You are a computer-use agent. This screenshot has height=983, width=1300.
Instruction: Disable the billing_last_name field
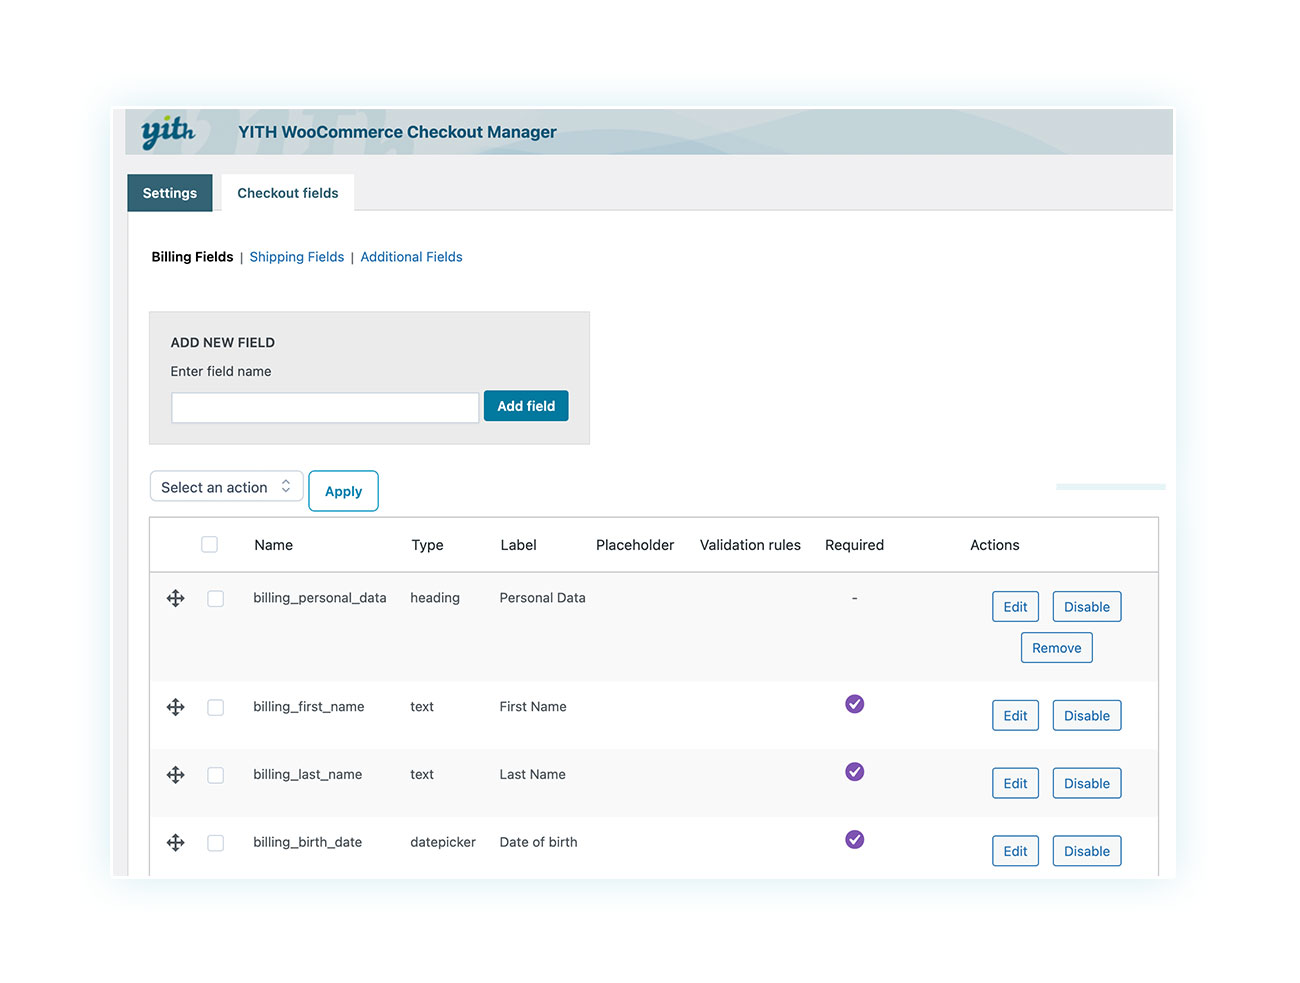(x=1087, y=784)
